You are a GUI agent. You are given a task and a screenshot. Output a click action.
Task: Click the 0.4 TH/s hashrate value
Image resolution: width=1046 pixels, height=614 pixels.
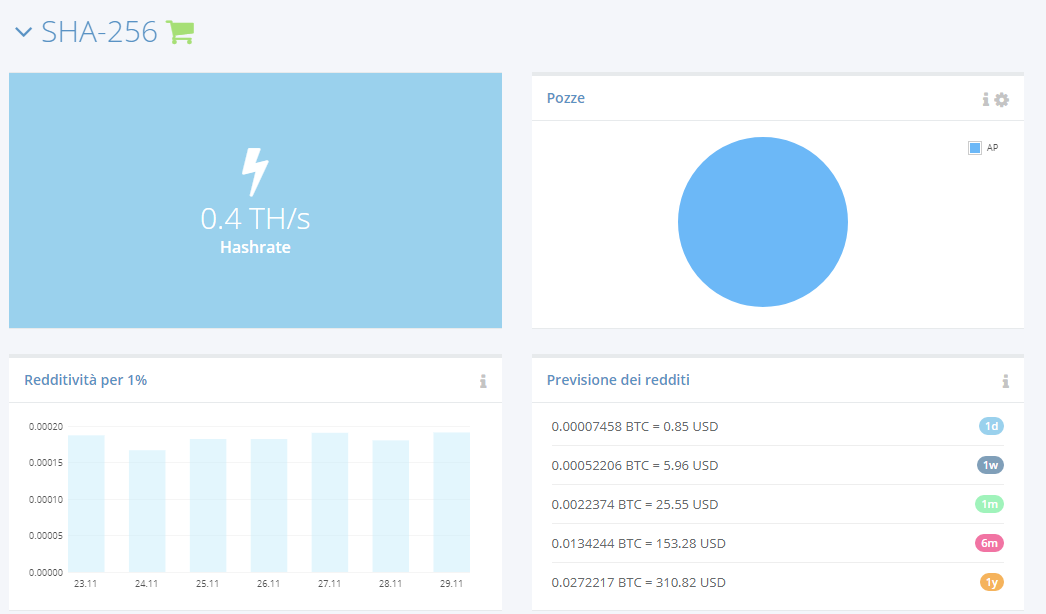pos(255,219)
